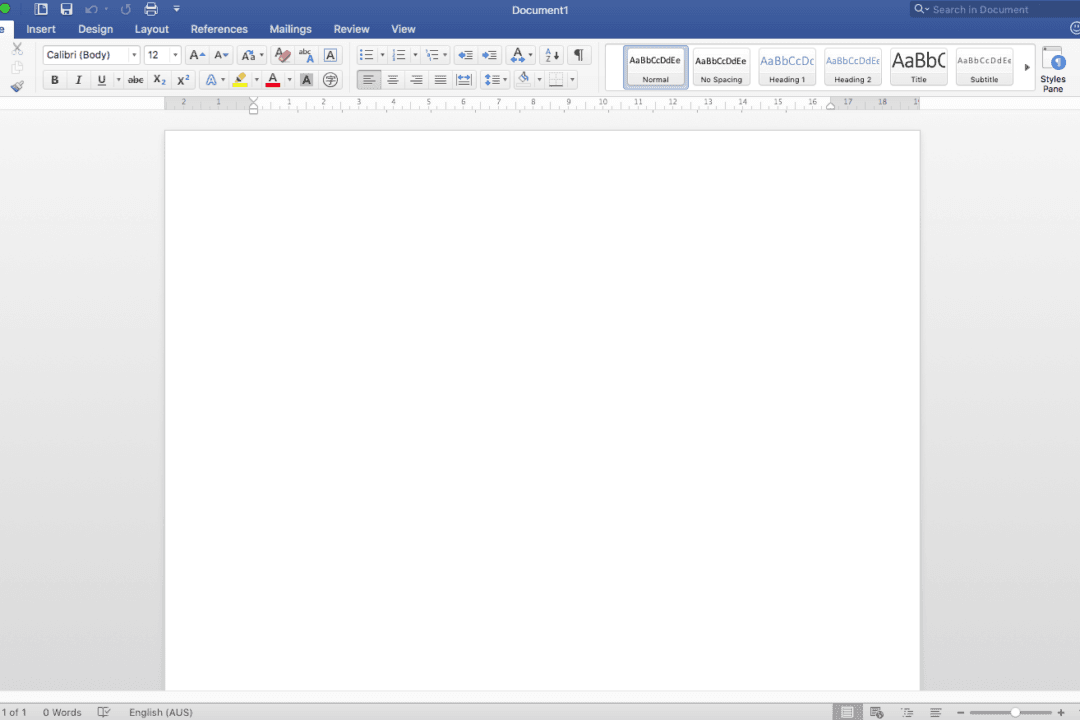Show paragraph marks with pilcrow icon
This screenshot has width=1080, height=720.
pyautogui.click(x=578, y=55)
